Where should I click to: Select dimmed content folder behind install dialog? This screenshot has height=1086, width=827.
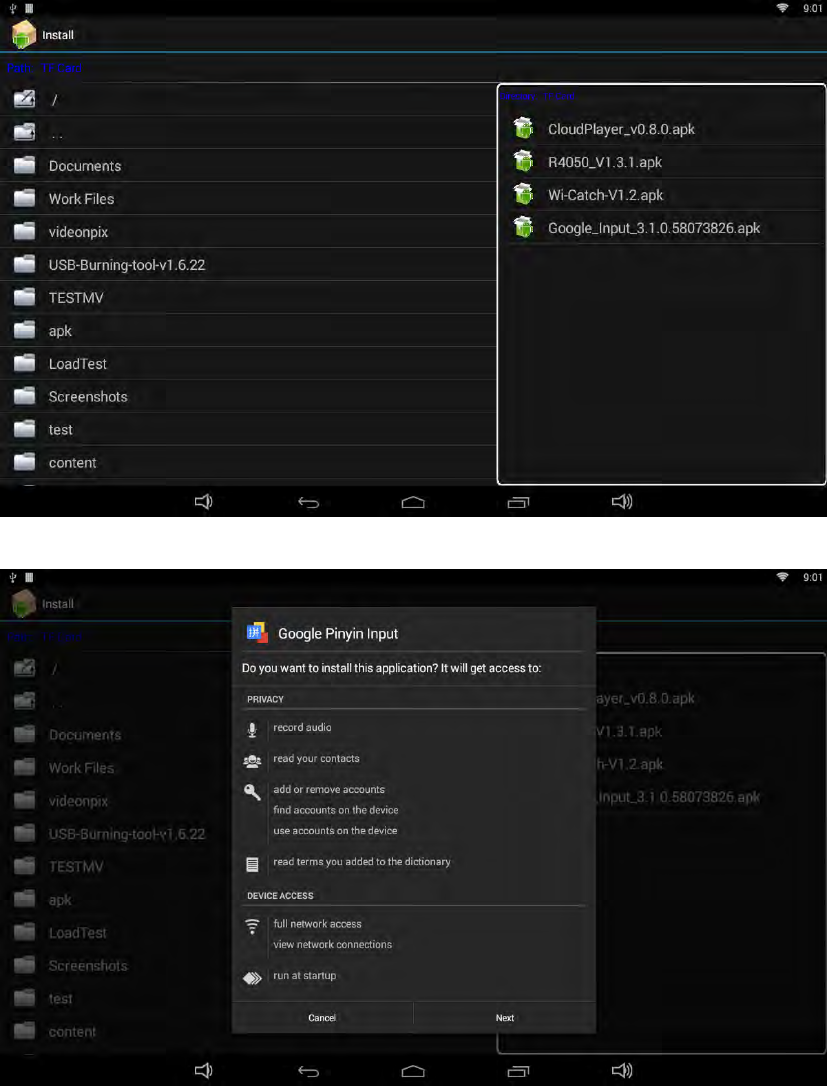coord(116,1032)
